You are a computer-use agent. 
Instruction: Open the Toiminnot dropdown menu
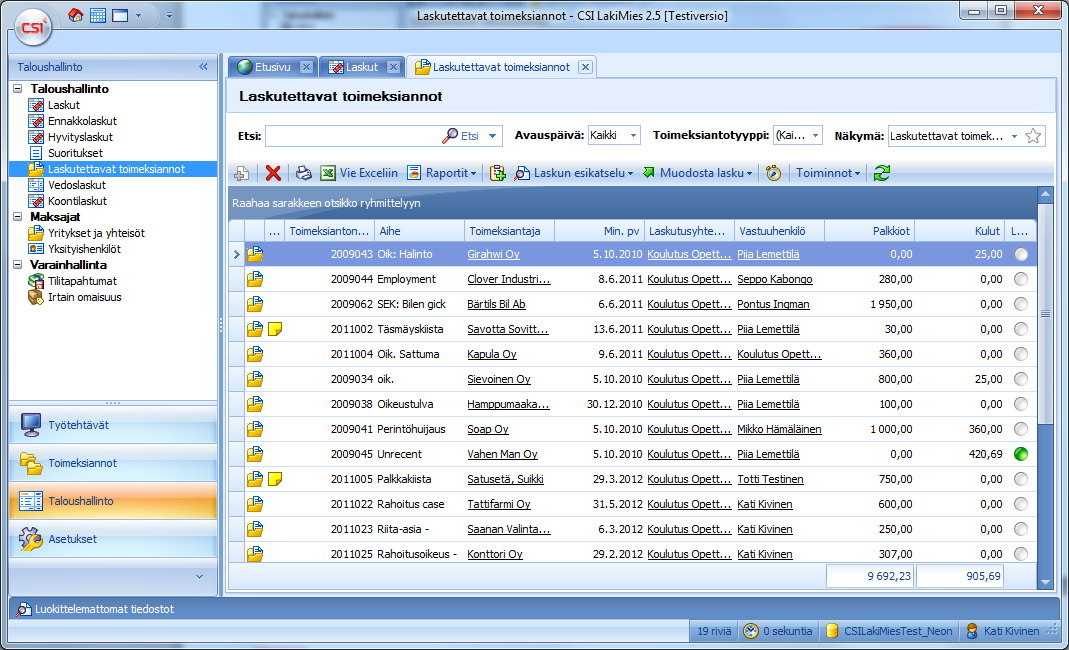pyautogui.click(x=828, y=173)
